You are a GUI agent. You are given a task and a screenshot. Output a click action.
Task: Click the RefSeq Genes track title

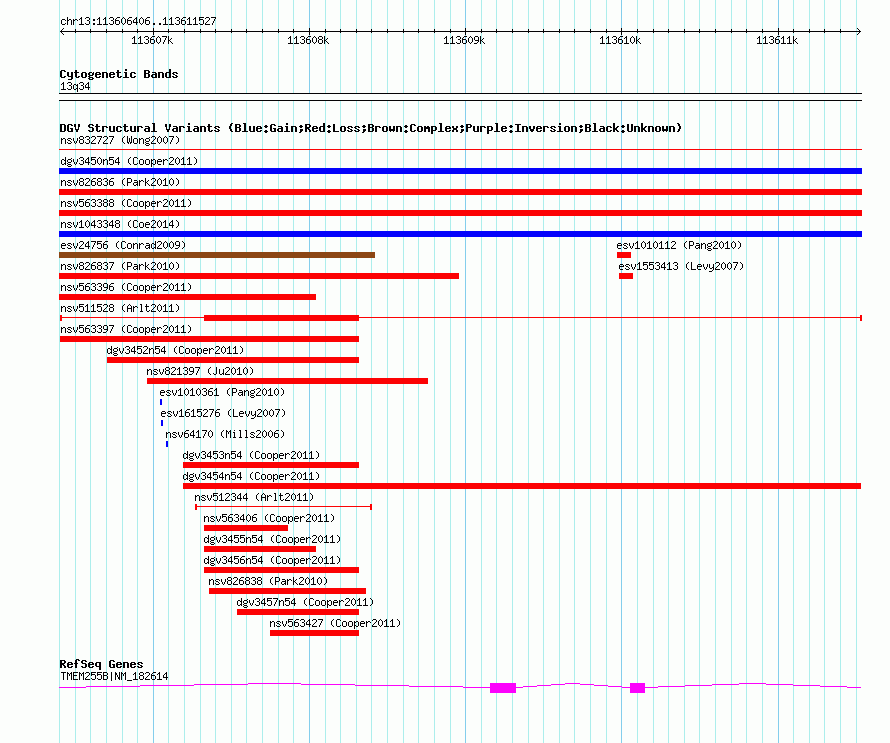(101, 664)
